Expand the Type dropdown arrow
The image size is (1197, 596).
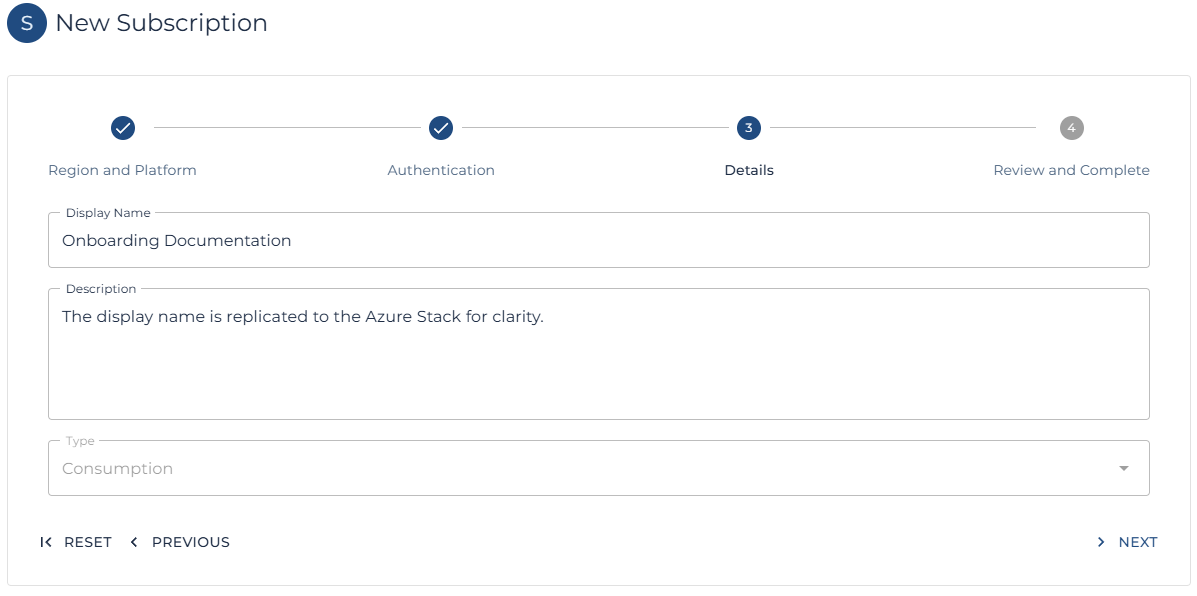pyautogui.click(x=1123, y=469)
